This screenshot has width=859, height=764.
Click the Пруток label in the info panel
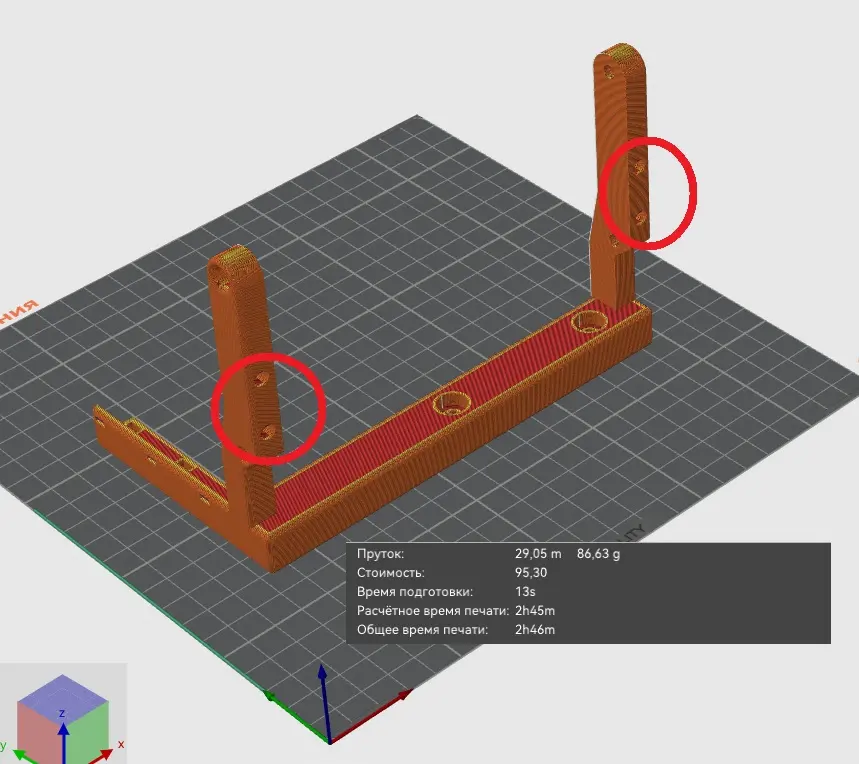(378, 553)
